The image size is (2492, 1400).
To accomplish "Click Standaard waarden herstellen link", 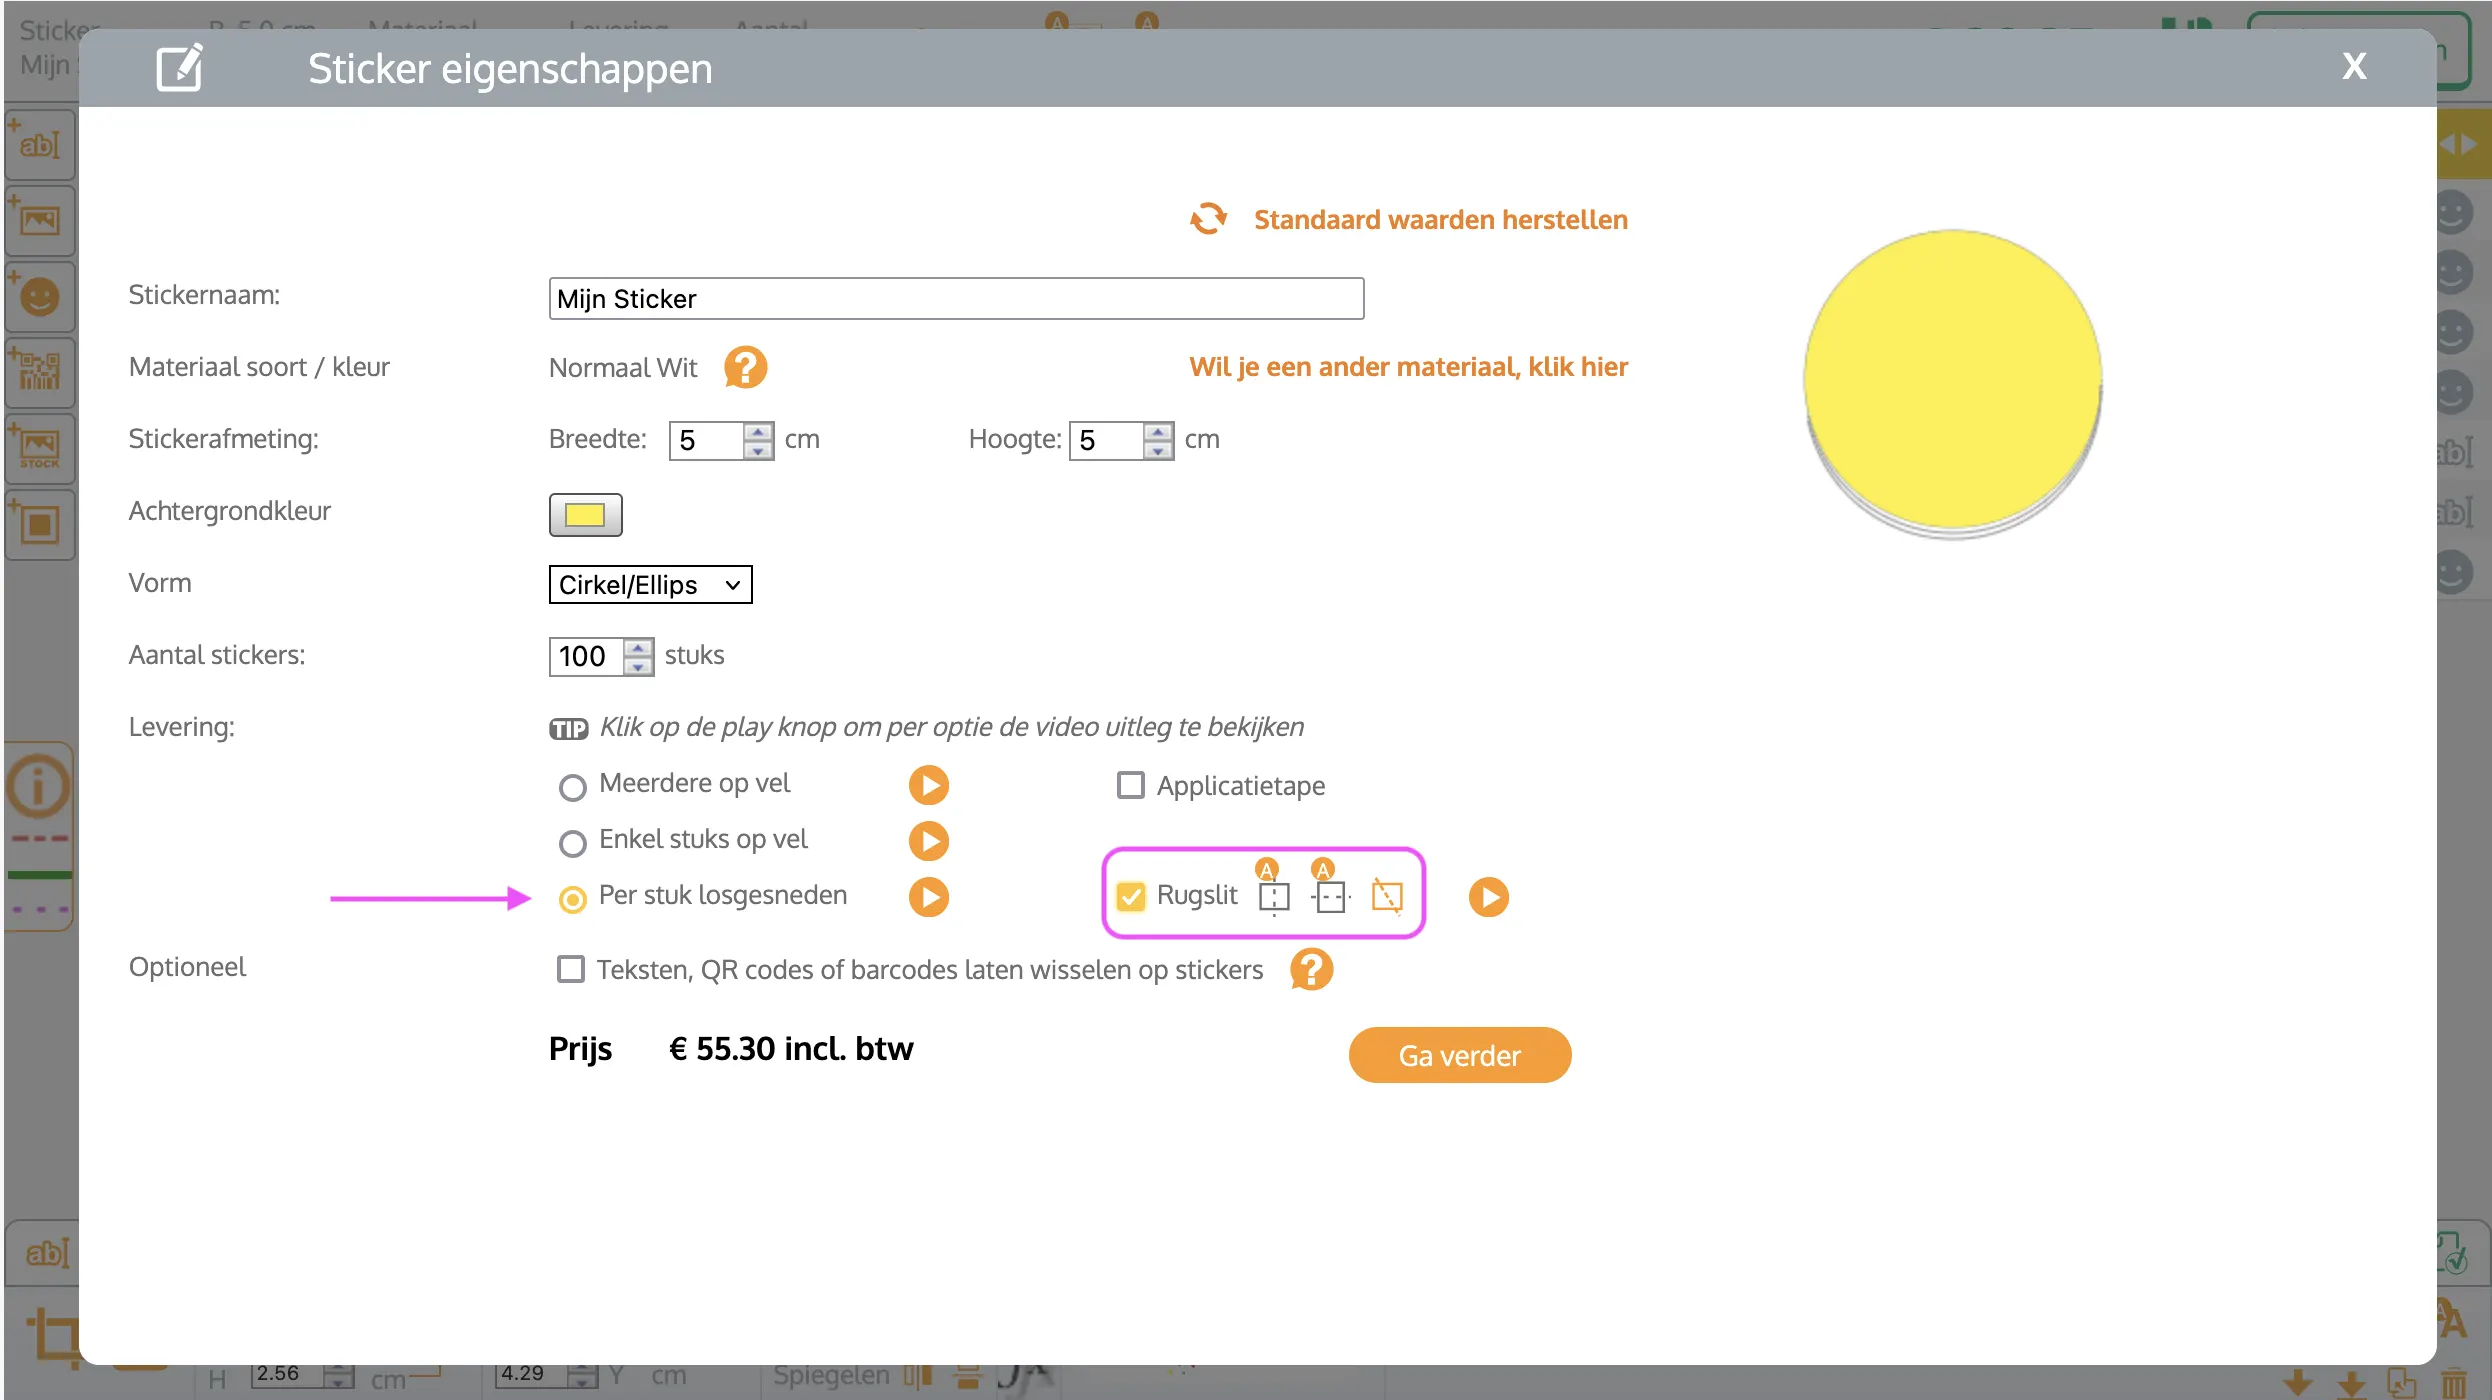I will point(1440,219).
